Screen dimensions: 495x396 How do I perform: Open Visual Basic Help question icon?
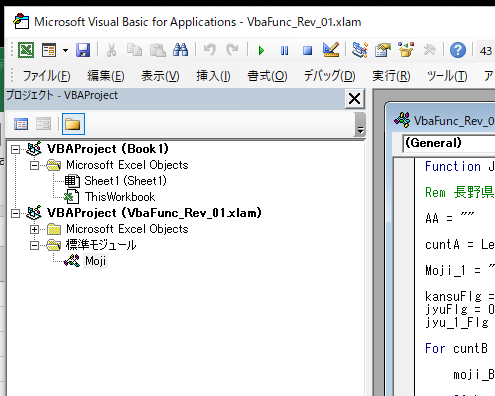pyautogui.click(x=458, y=51)
